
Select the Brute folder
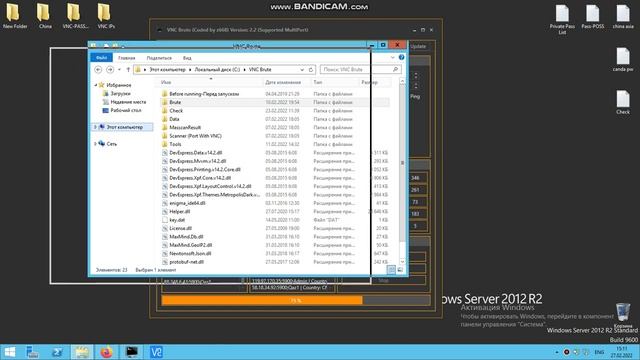click(x=175, y=102)
